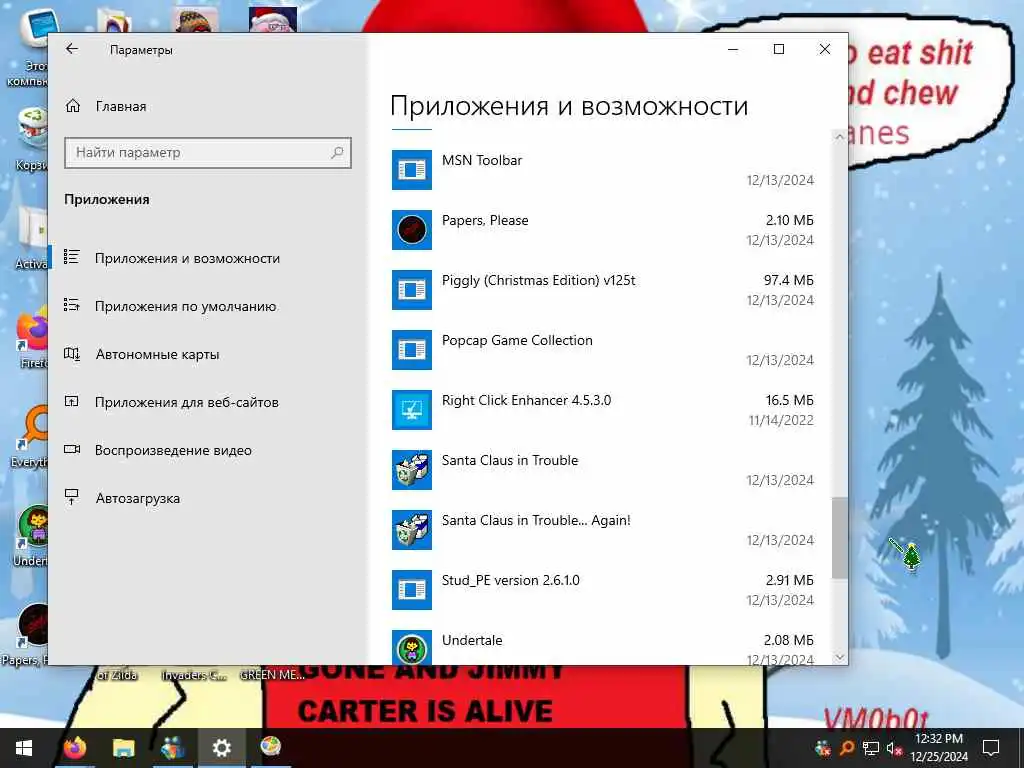Screen dimensions: 1024x768
Task: Click the Right Click Enhancer icon
Action: coord(411,410)
